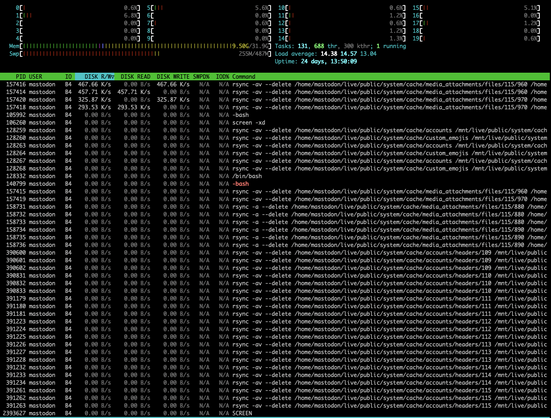Image resolution: width=551 pixels, height=418 pixels.
Task: Sort by the USER column header
Action: [x=35, y=77]
